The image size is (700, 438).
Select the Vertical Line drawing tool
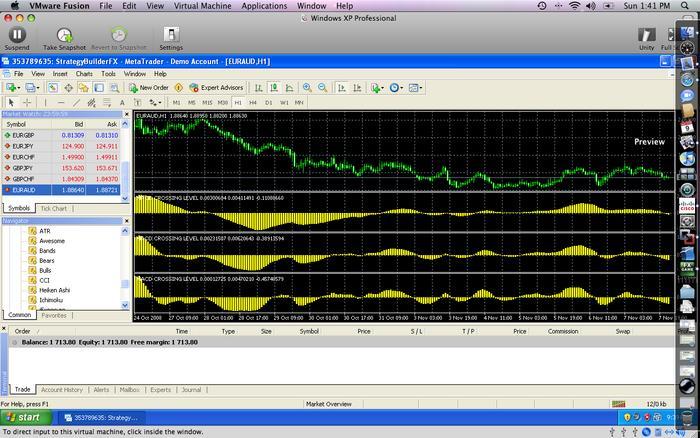point(45,103)
